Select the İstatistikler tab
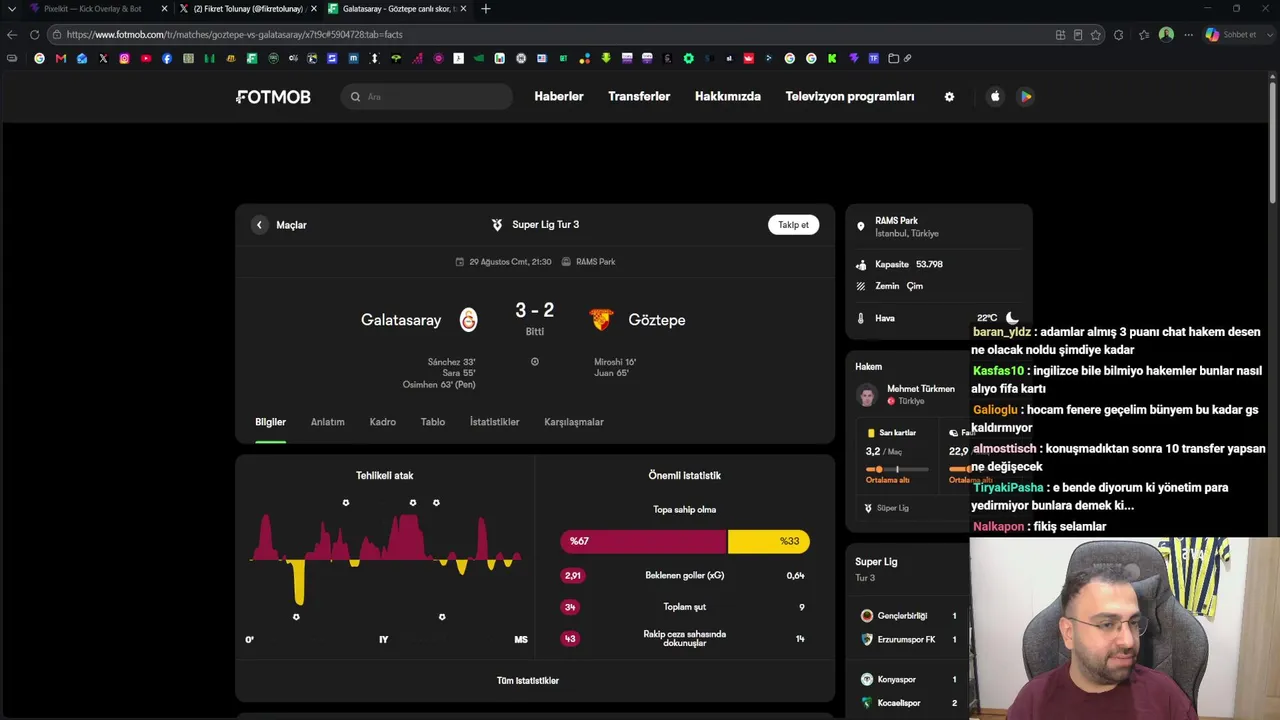 494,422
